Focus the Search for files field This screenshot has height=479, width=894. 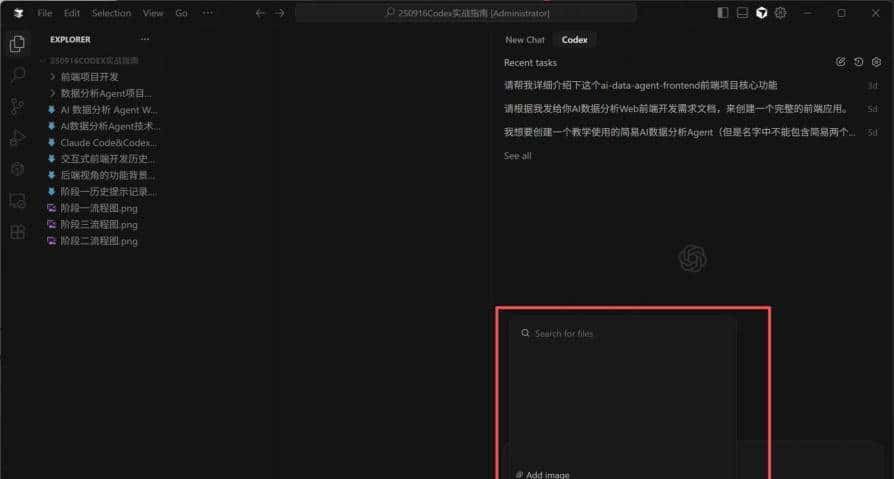click(622, 334)
